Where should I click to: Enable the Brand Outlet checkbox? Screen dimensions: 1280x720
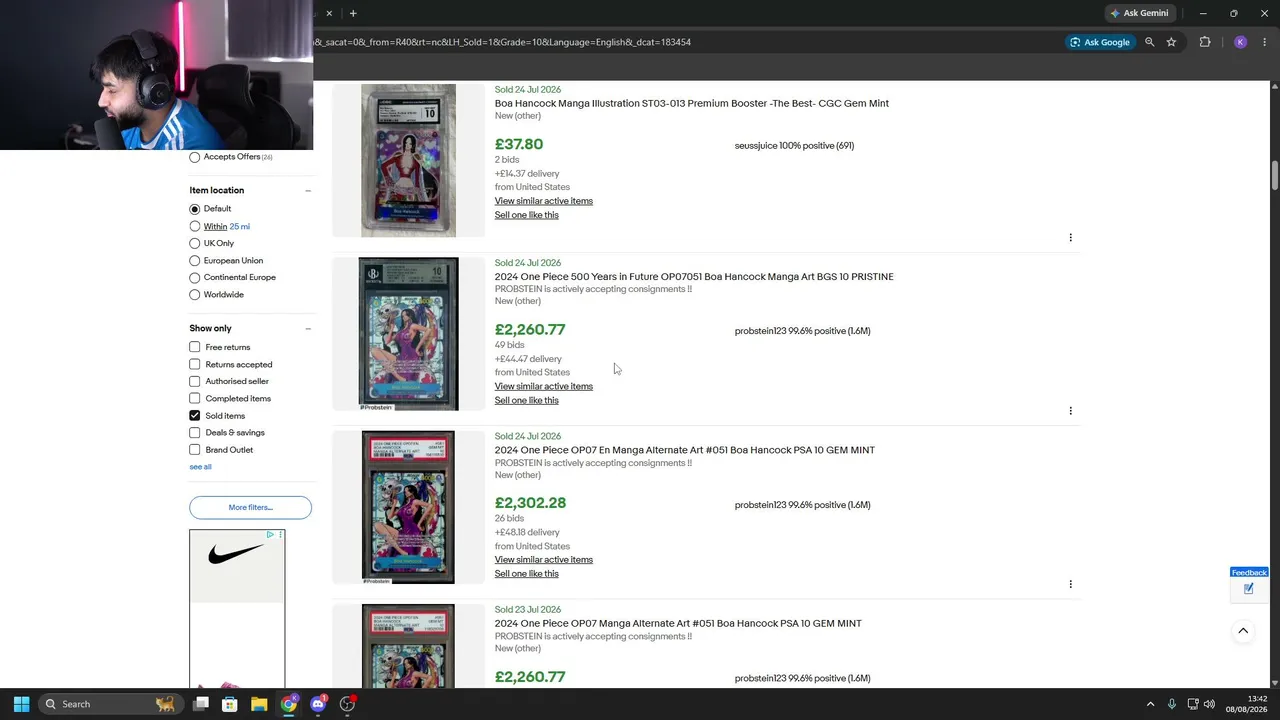[195, 450]
